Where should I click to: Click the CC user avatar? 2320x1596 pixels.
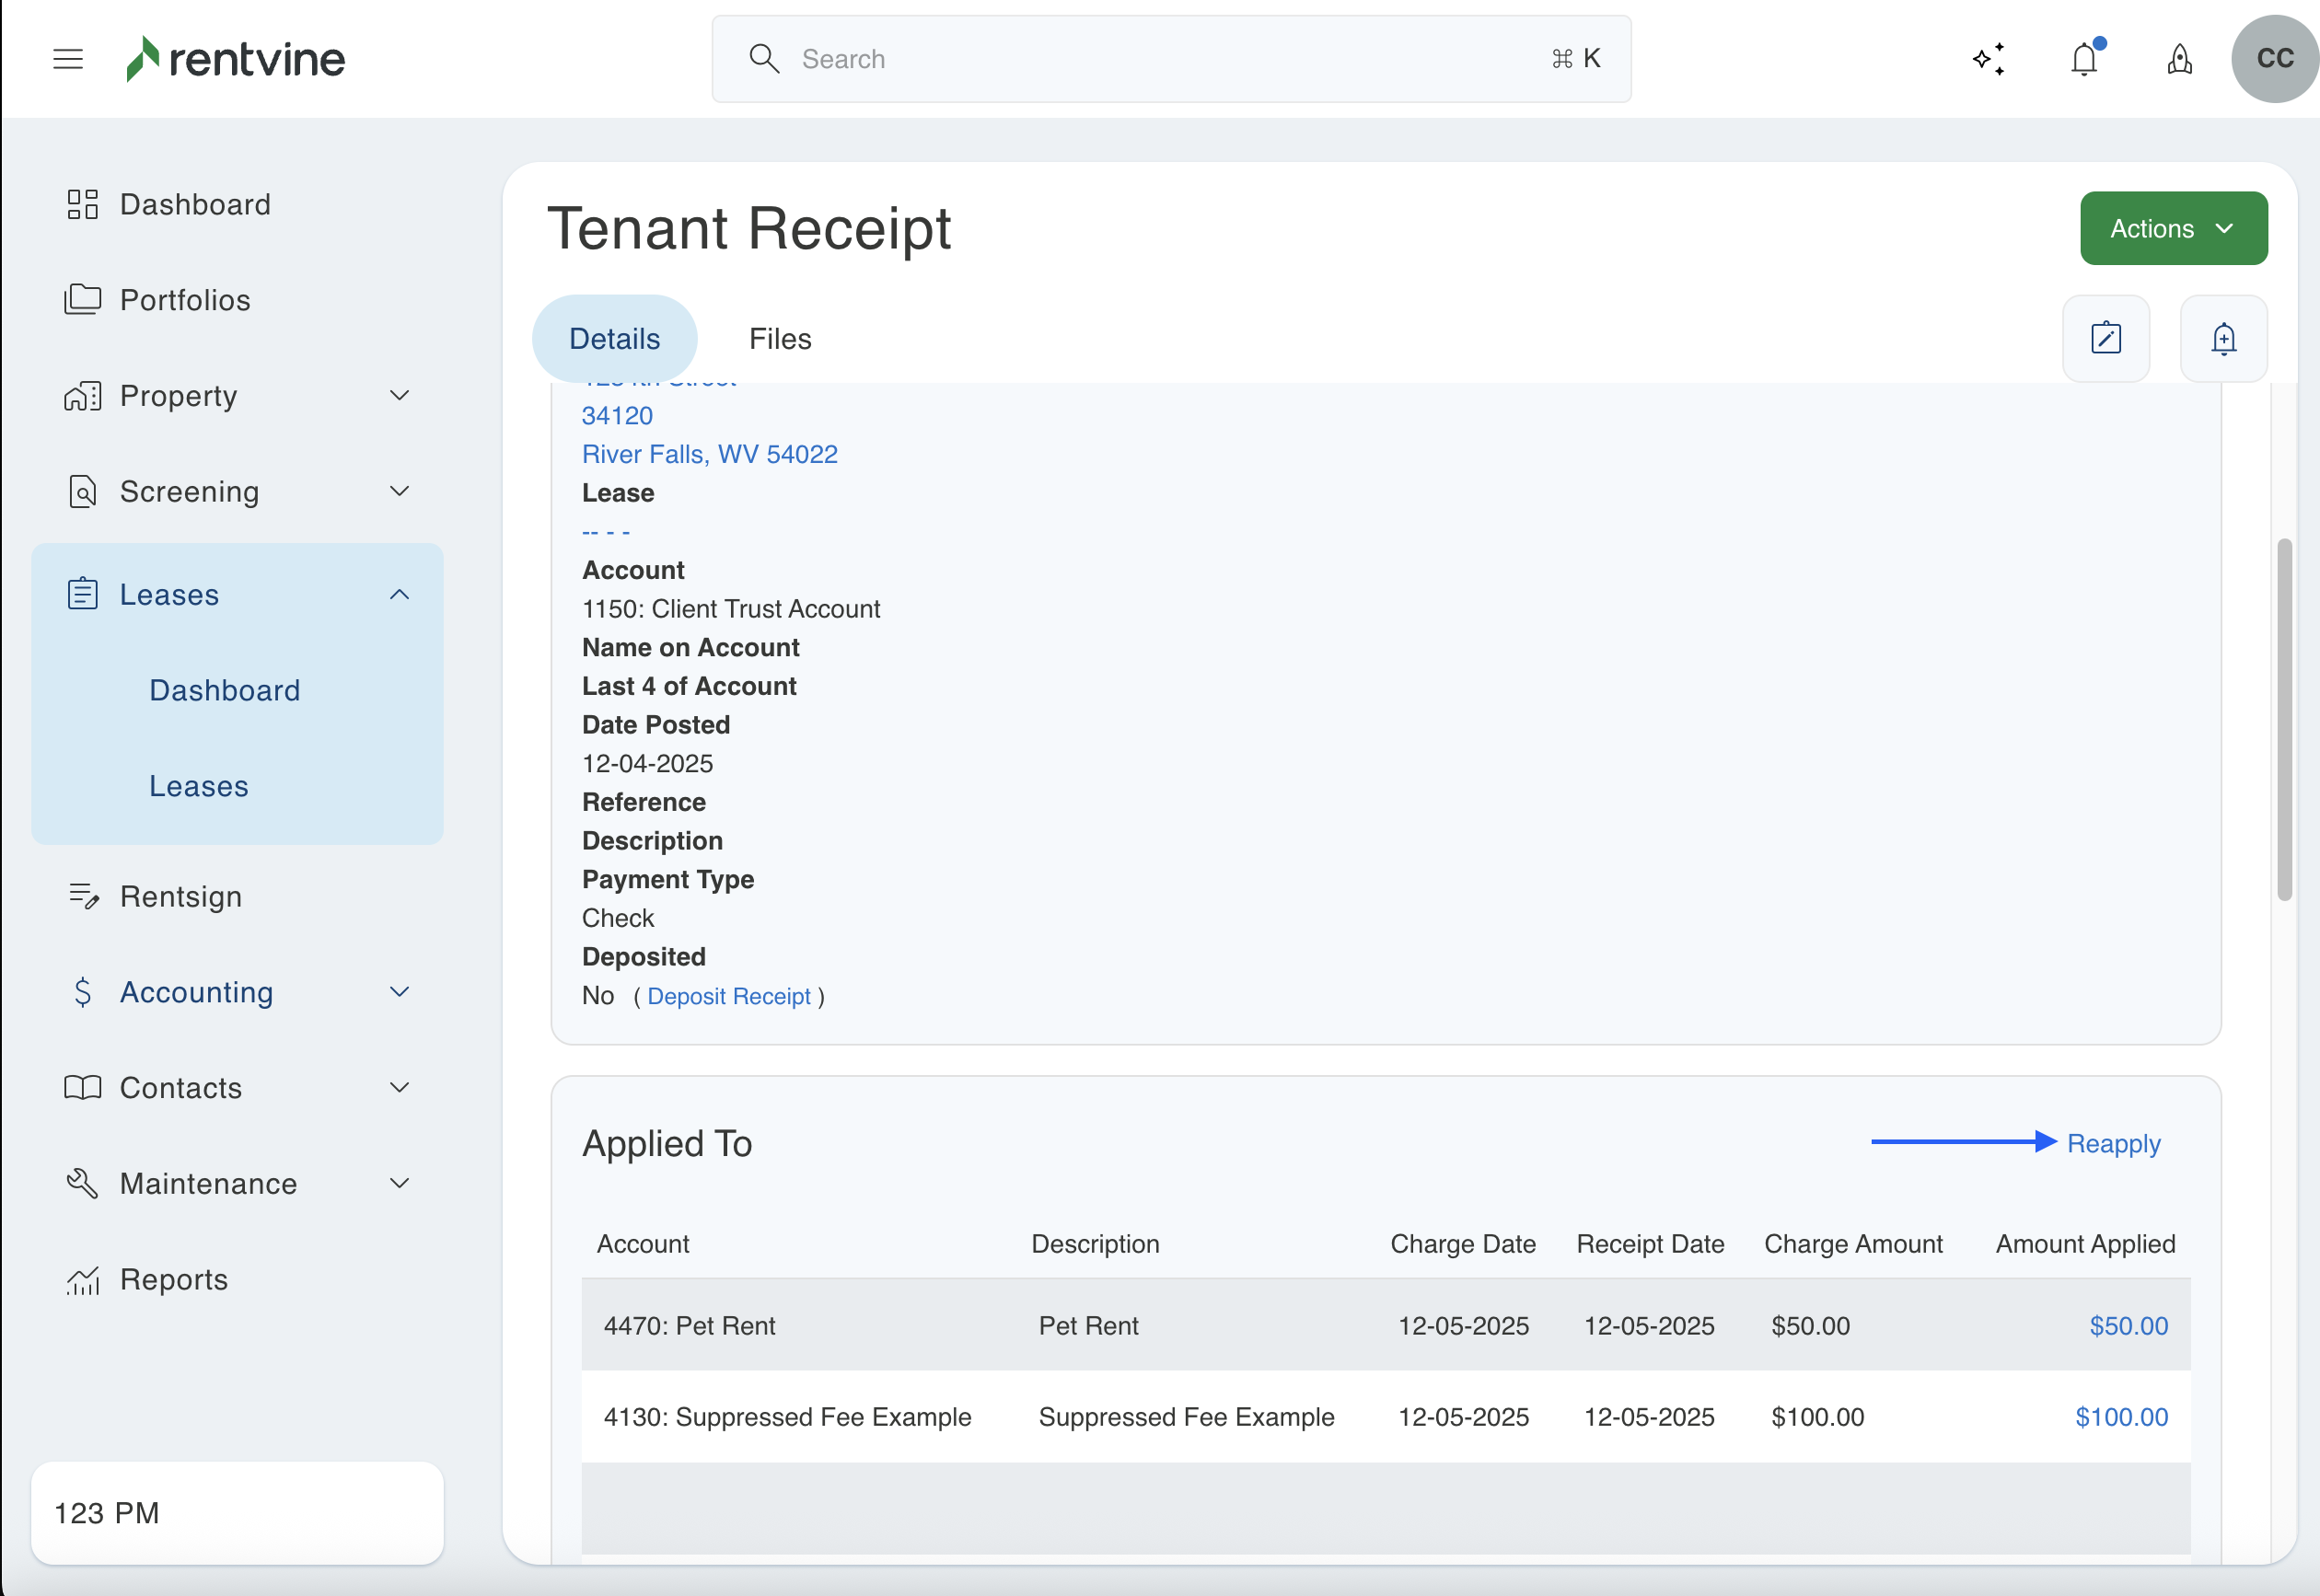pos(2274,59)
